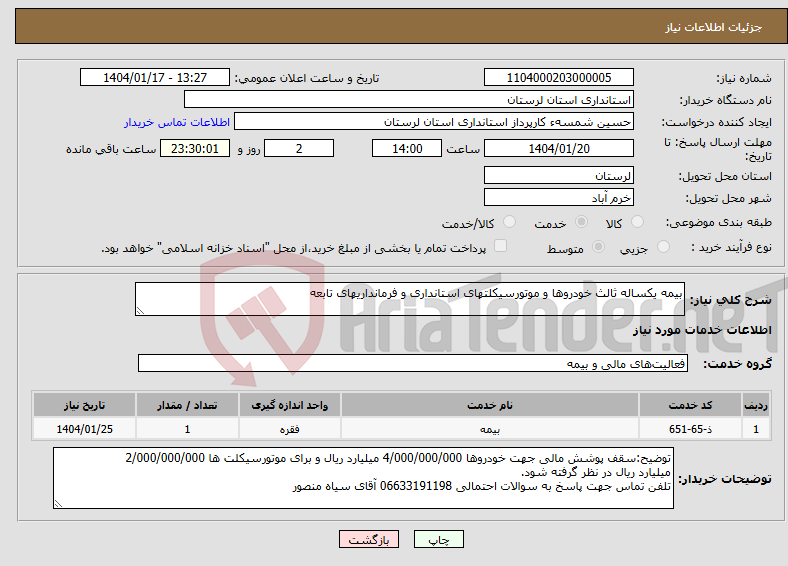Click the buyer notes textarea resize handle

[x=58, y=504]
